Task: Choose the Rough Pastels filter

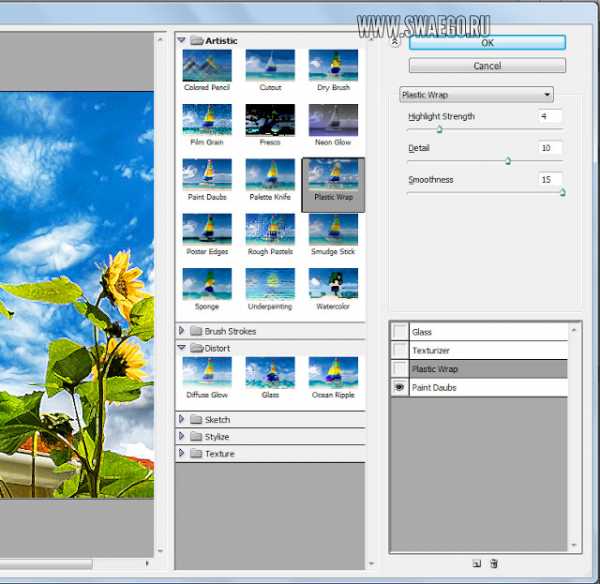Action: click(270, 230)
